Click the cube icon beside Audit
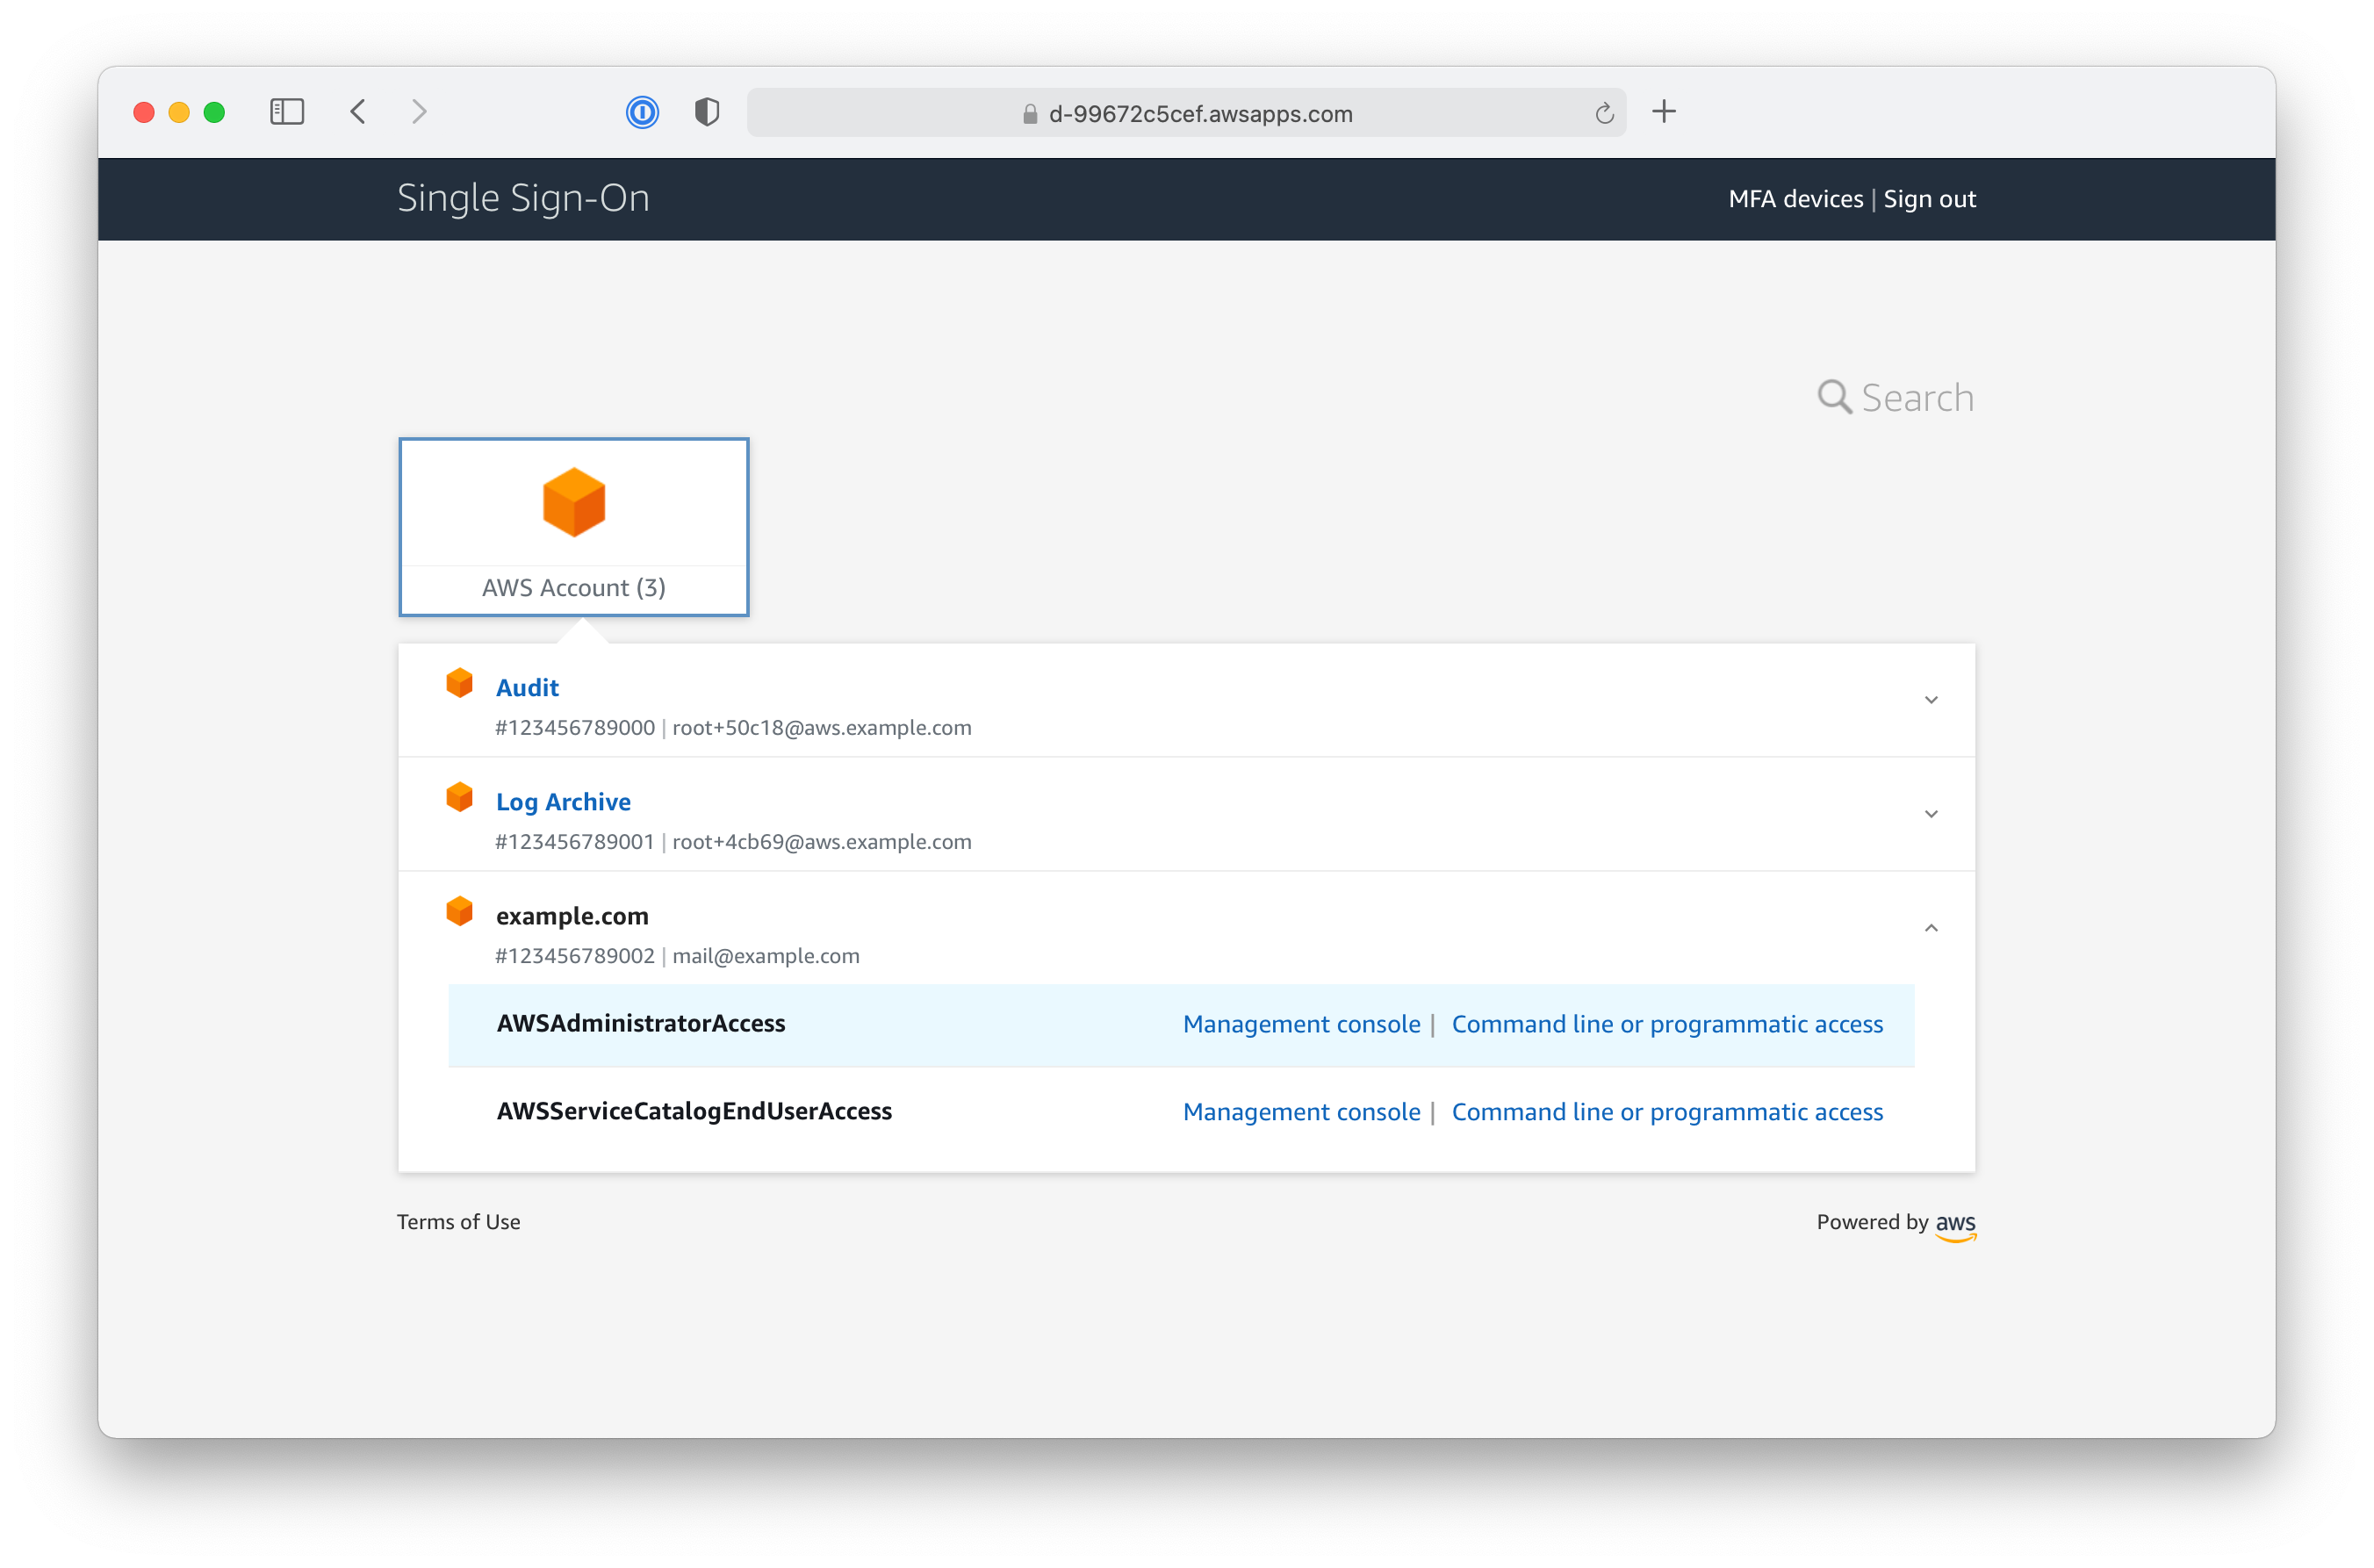 [459, 683]
